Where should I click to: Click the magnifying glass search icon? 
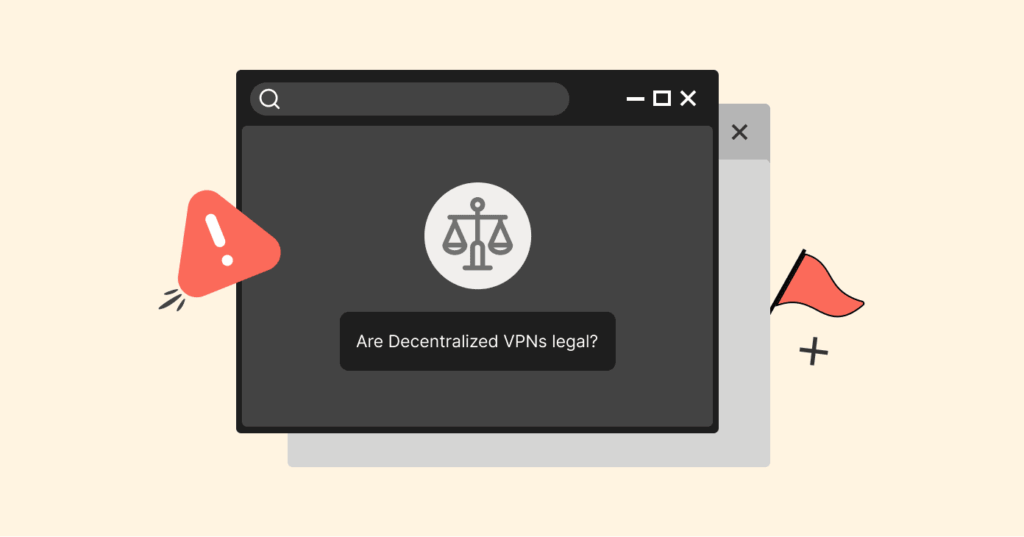270,99
